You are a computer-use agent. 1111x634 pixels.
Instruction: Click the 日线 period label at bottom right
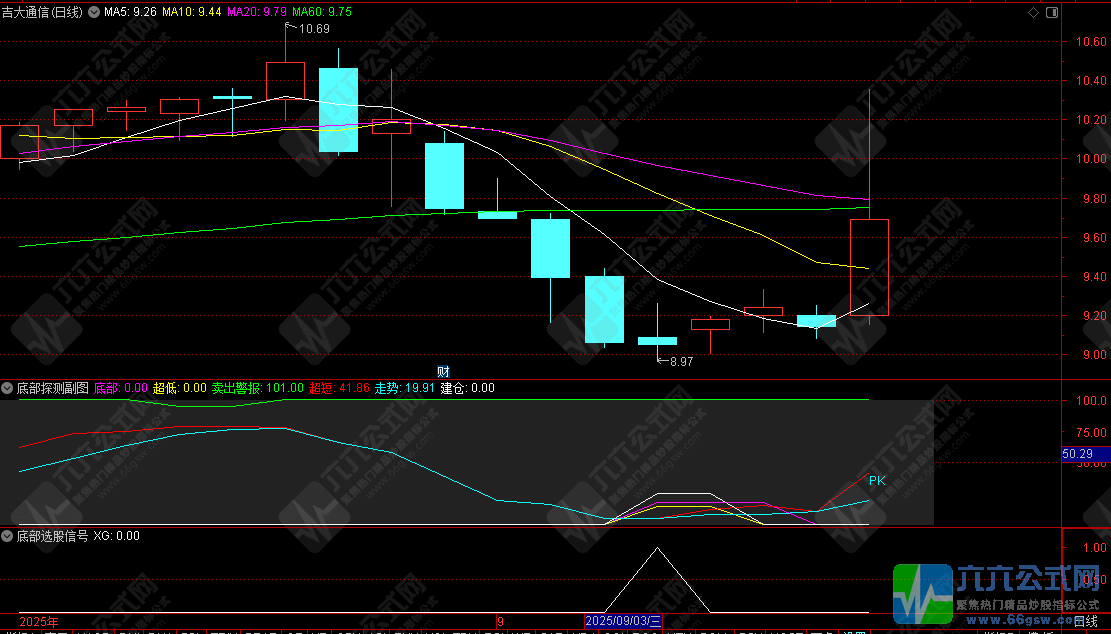(1086, 621)
